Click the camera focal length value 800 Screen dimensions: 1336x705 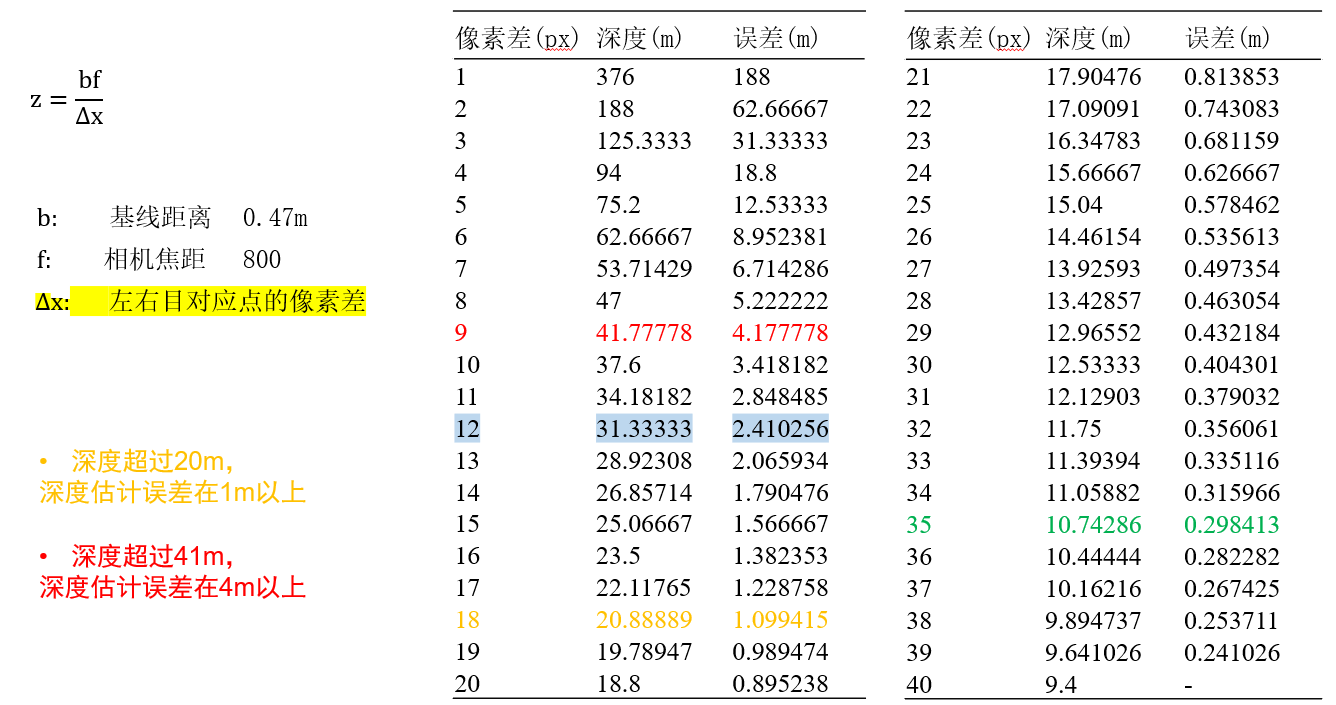pos(262,260)
